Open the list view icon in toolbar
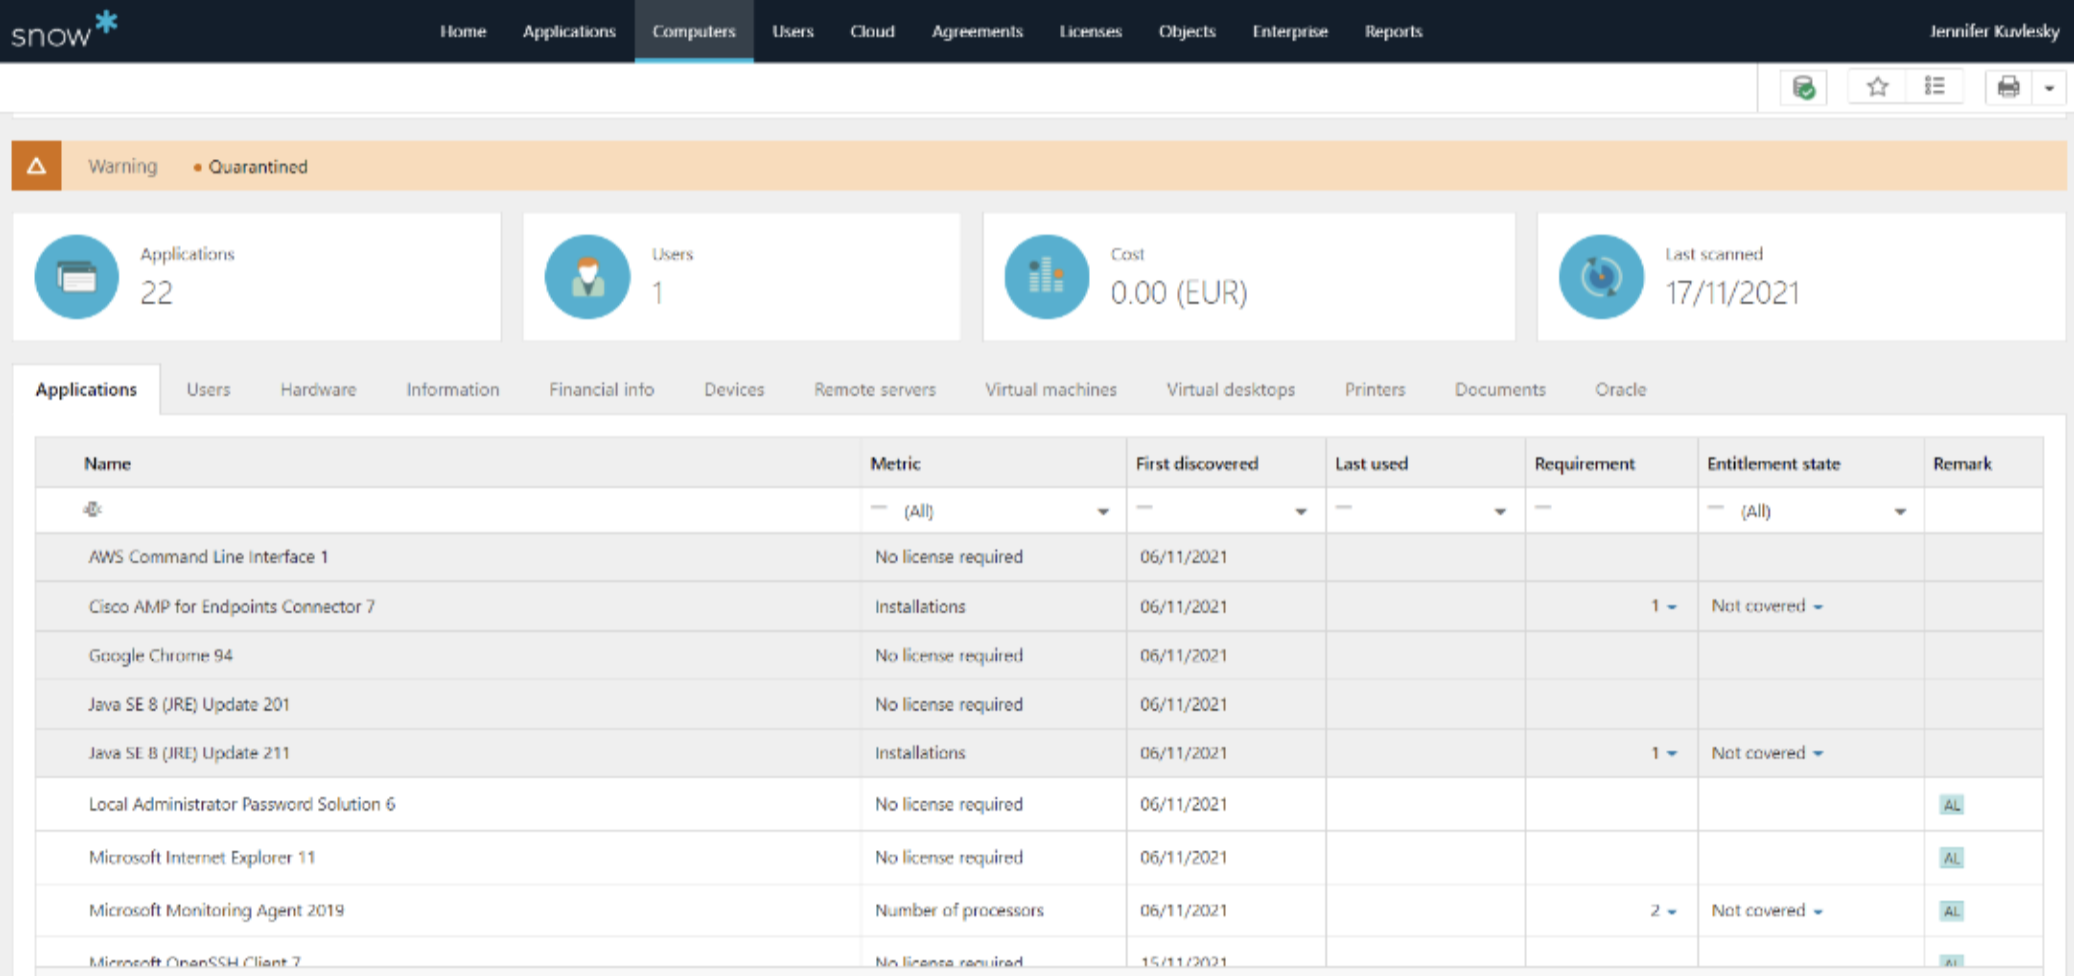Viewport: 2074px width, 976px height. click(x=1935, y=87)
